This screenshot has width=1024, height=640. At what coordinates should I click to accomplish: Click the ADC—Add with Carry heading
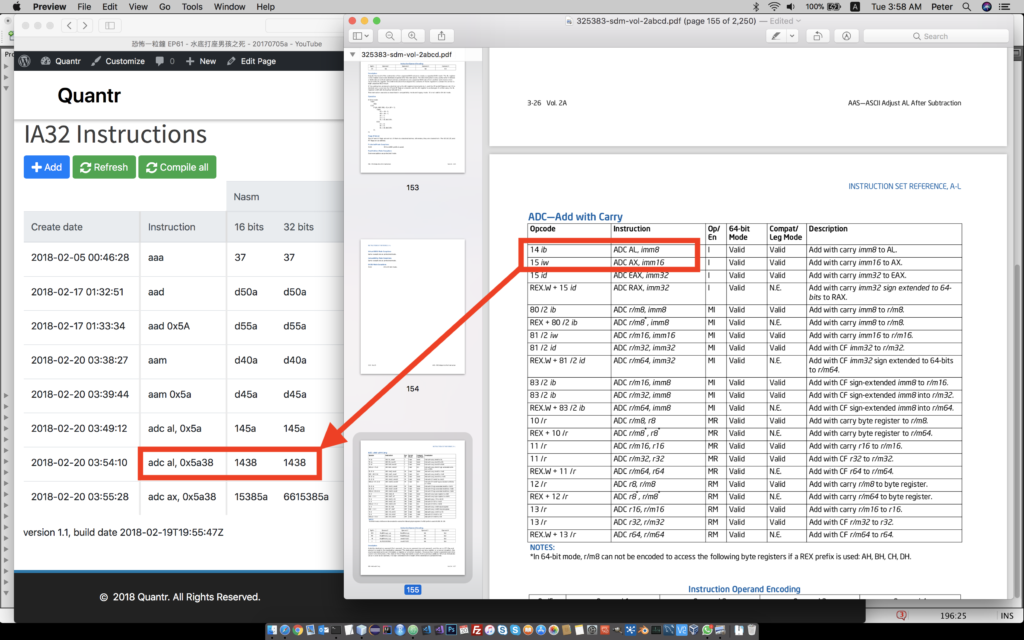click(575, 216)
